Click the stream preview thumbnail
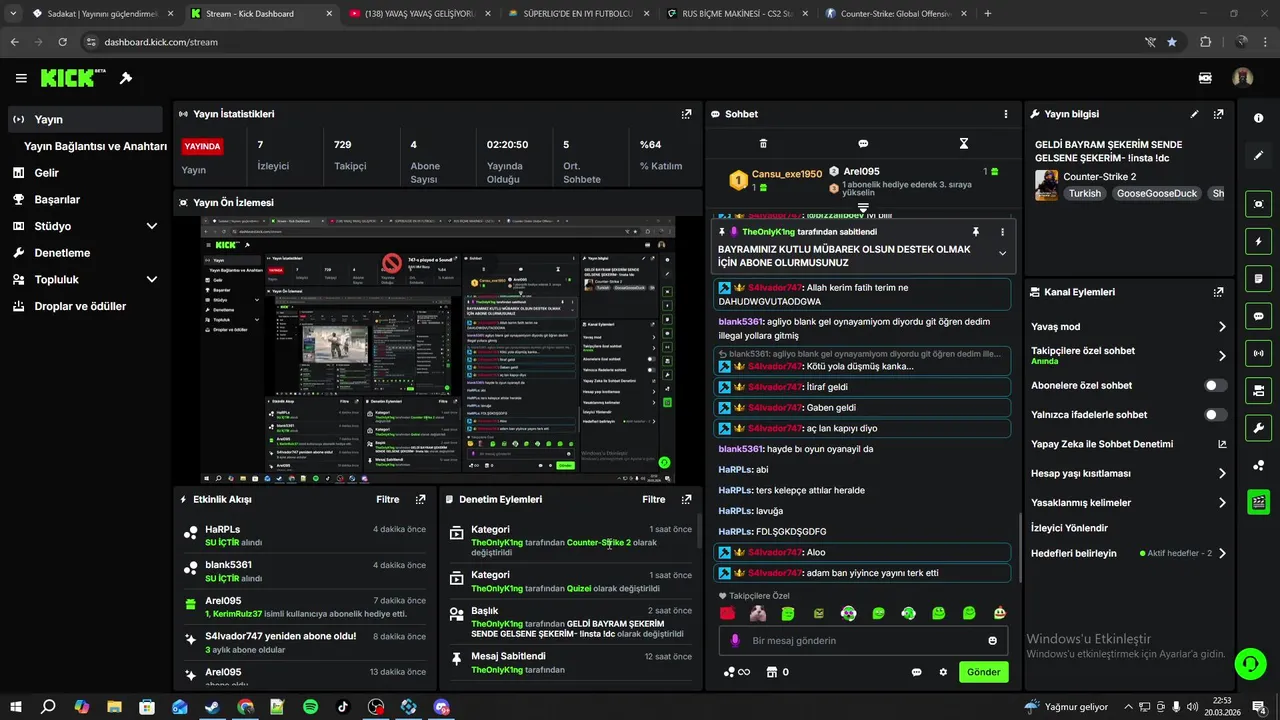The height and width of the screenshot is (720, 1280). tap(437, 350)
